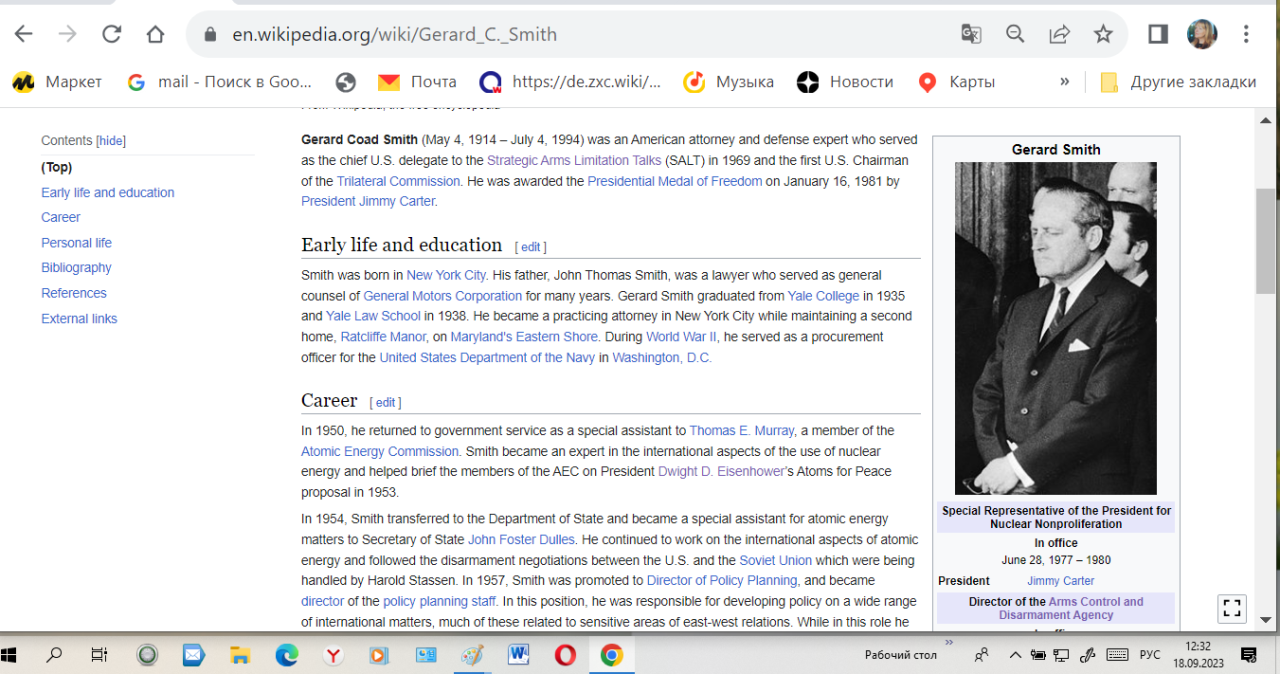
Task: Go to Career section in Contents
Action: click(x=61, y=217)
